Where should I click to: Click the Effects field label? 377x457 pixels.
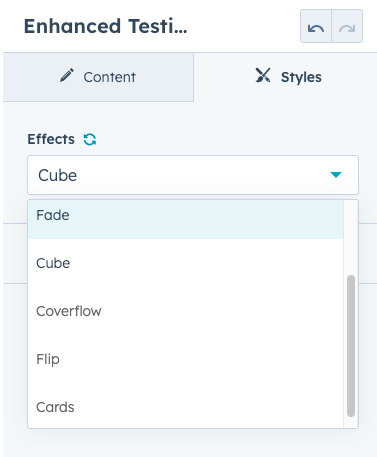point(51,139)
